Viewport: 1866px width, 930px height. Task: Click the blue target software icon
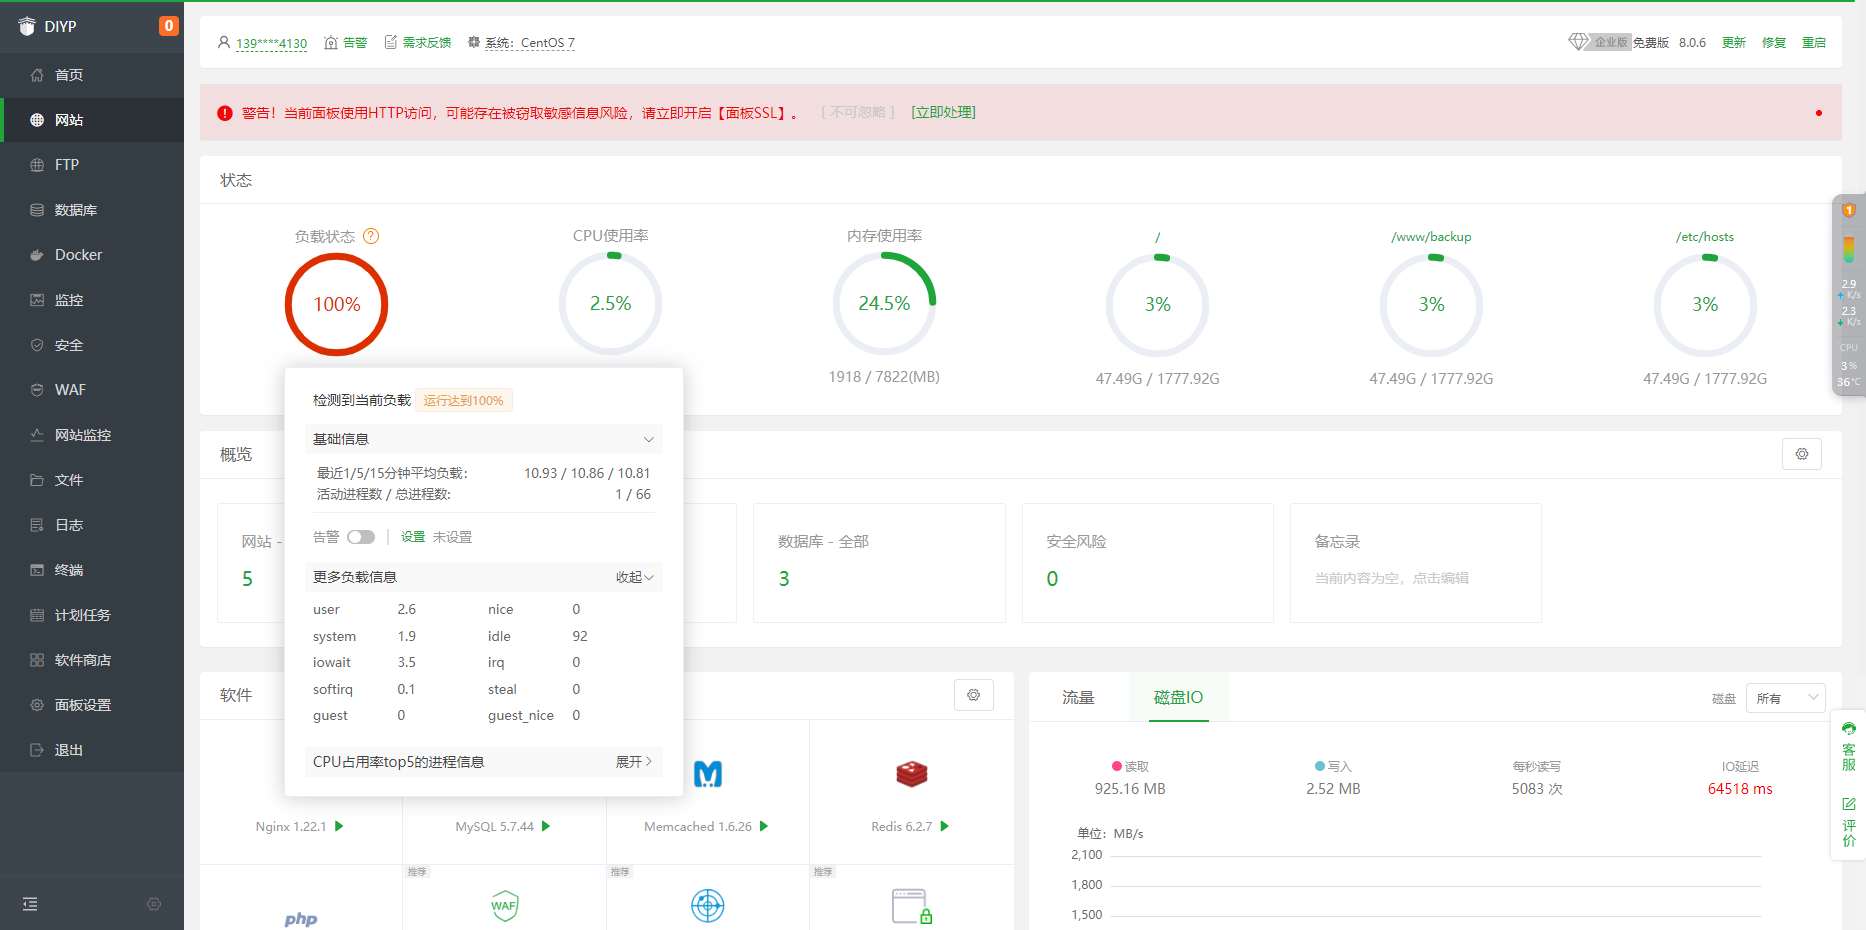click(x=708, y=906)
